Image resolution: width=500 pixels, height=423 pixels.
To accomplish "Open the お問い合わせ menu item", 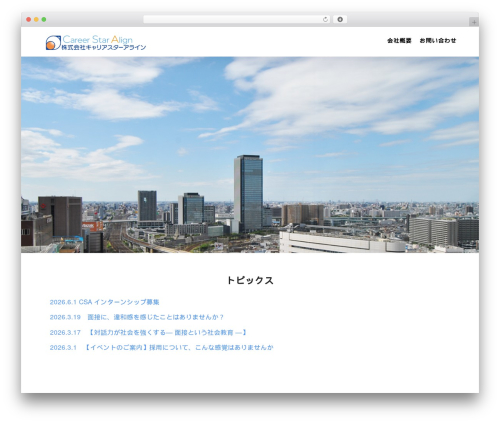I will tap(438, 41).
